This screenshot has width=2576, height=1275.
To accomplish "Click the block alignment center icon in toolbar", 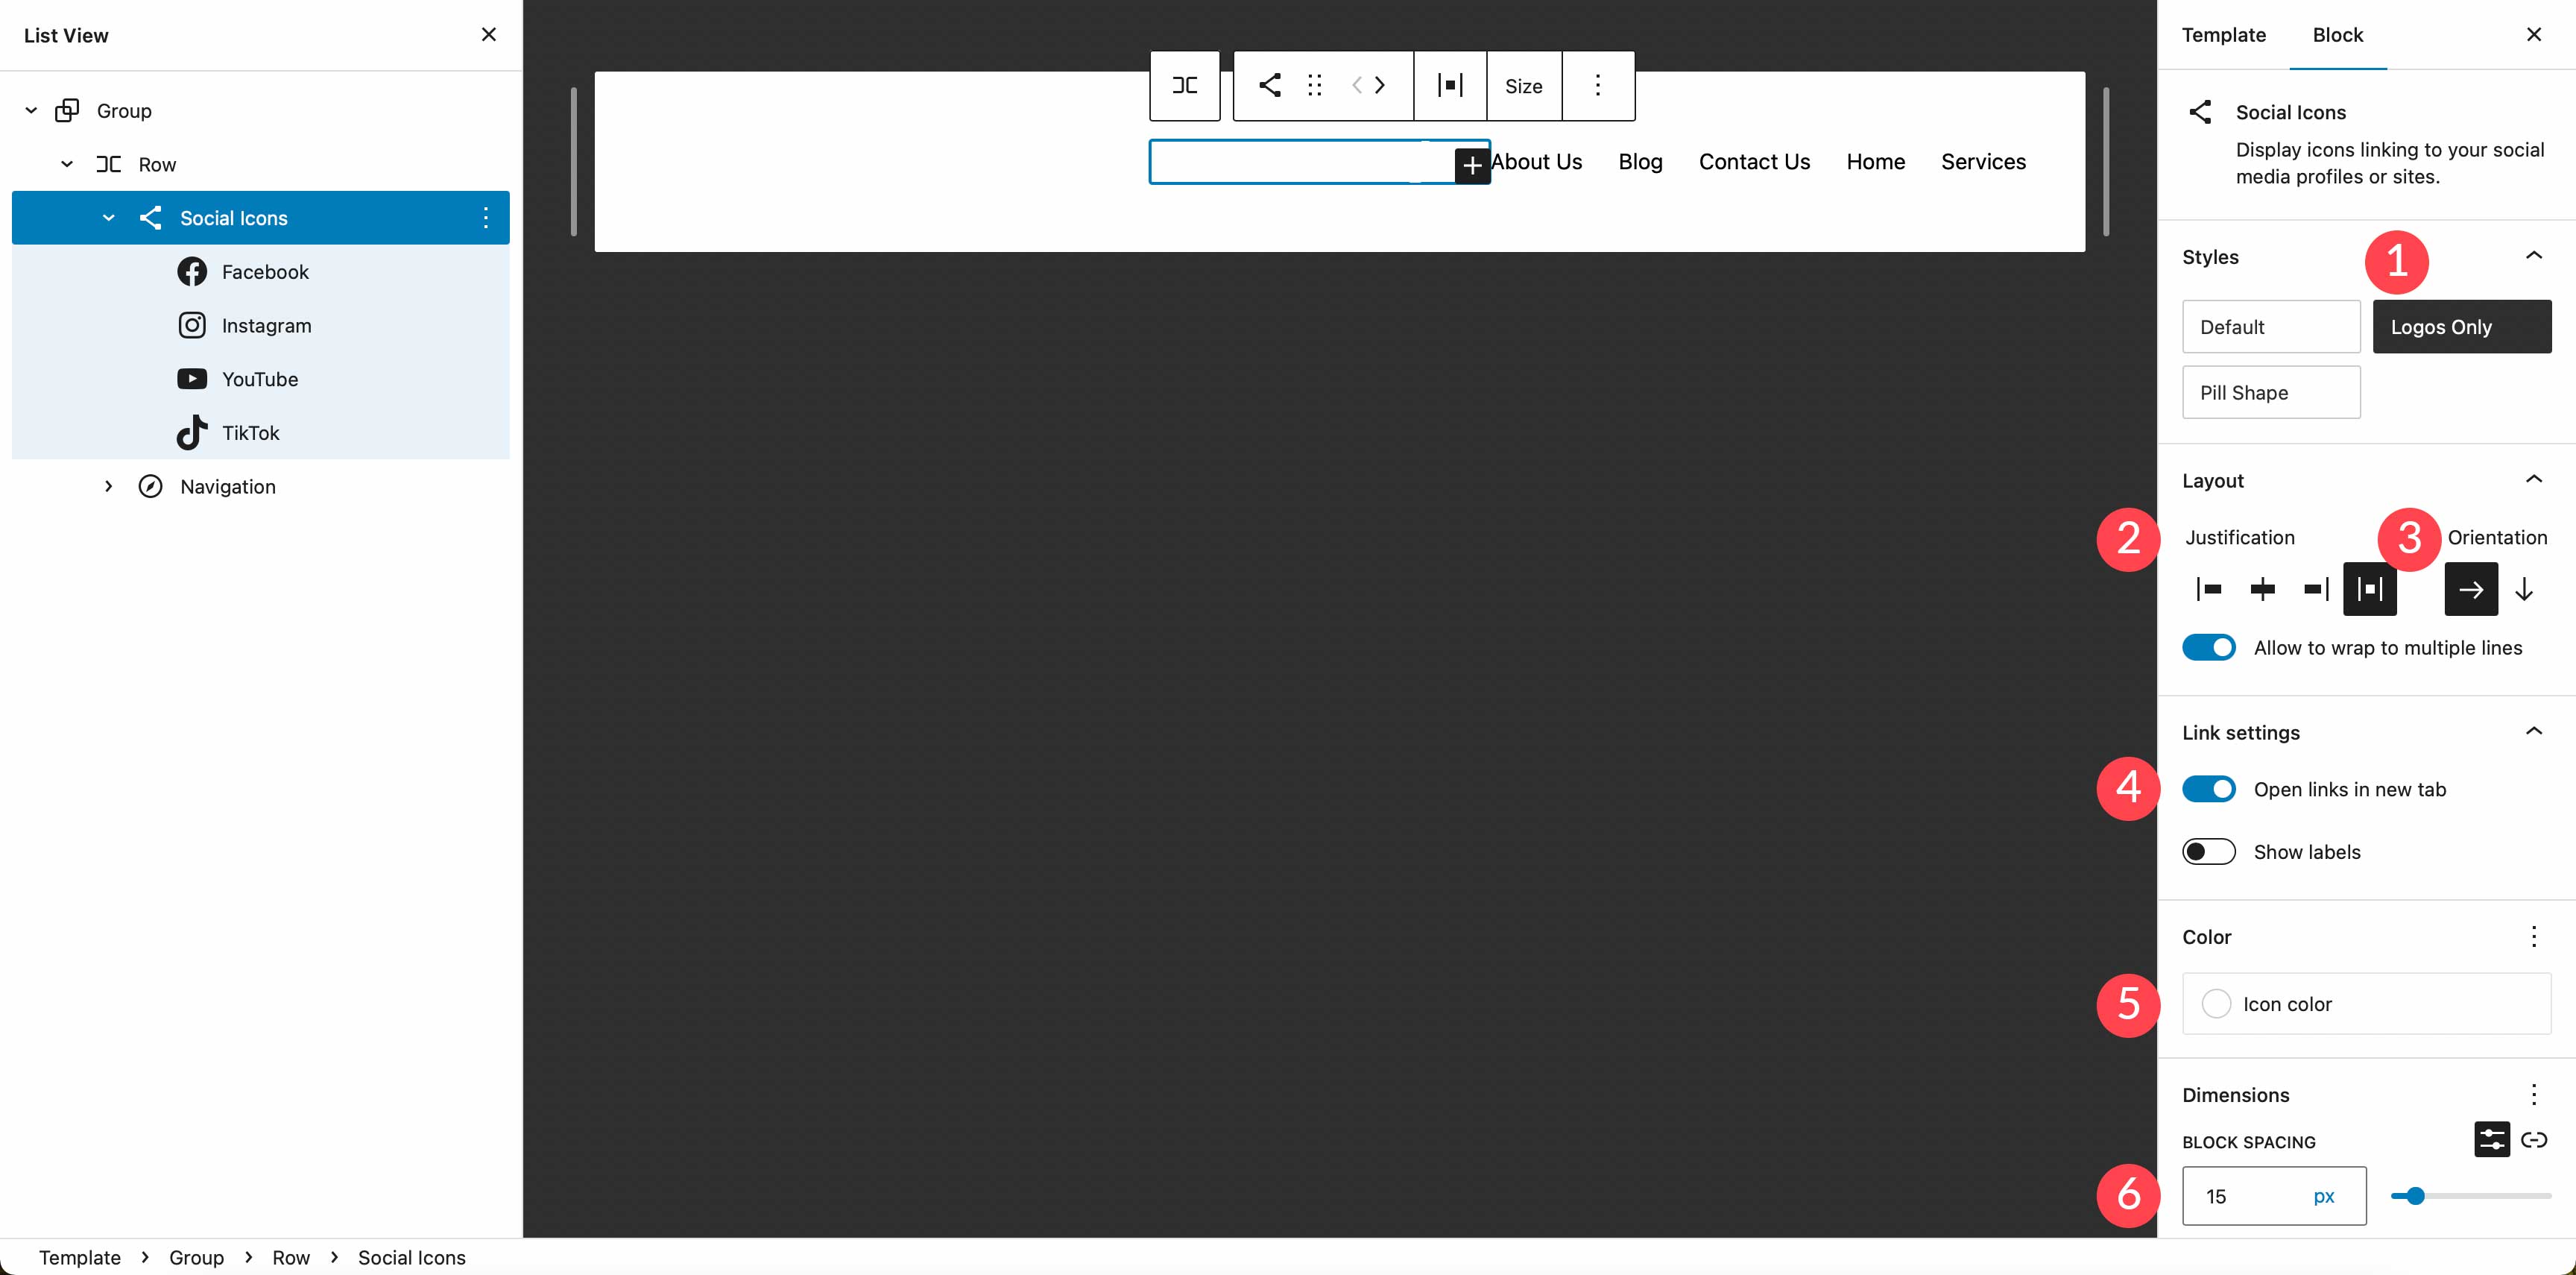I will 1448,86.
